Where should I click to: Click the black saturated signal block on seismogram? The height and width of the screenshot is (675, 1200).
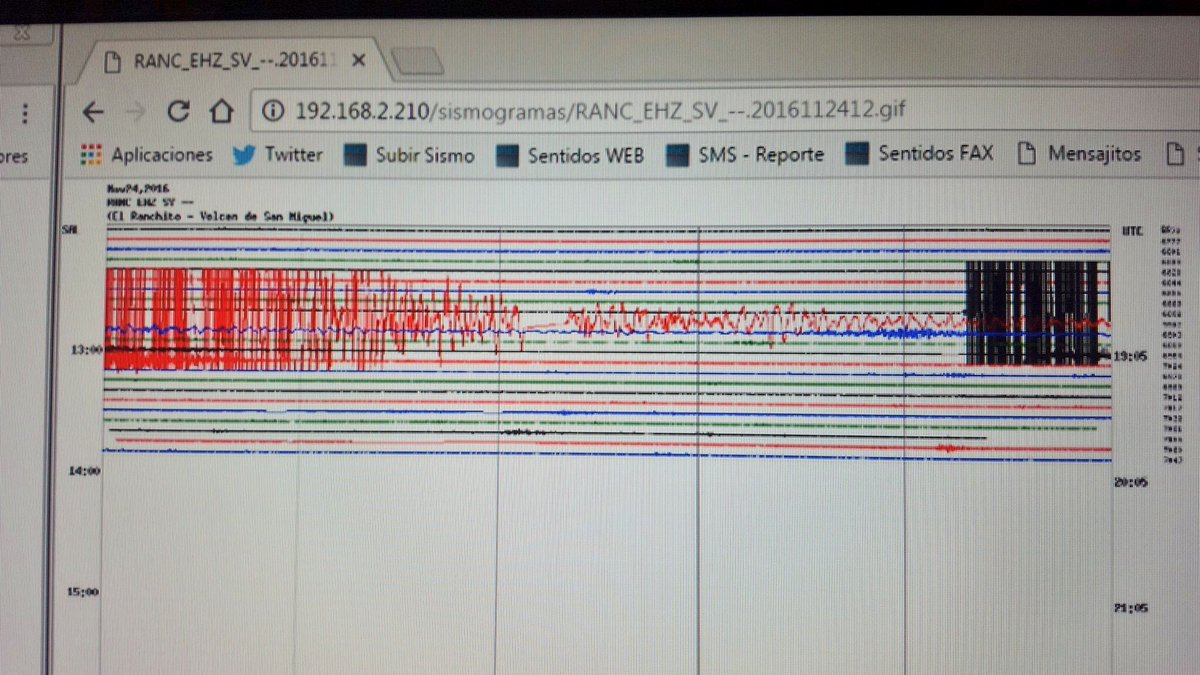1038,312
